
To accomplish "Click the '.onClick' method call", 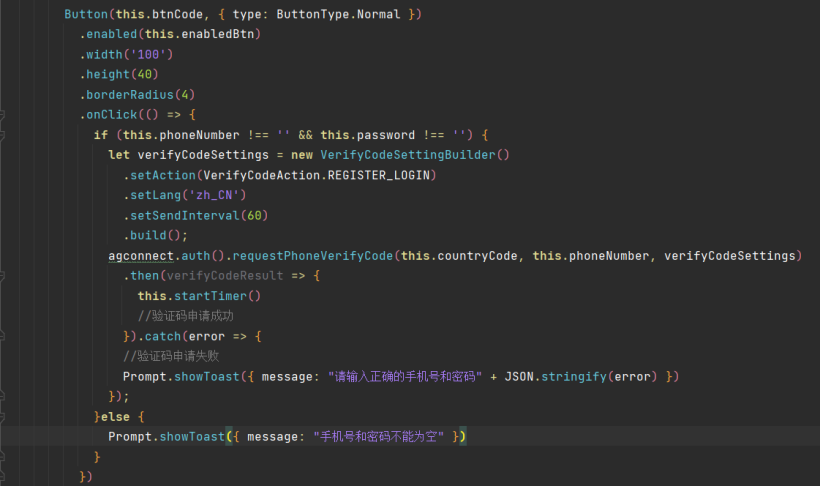I will (108, 115).
